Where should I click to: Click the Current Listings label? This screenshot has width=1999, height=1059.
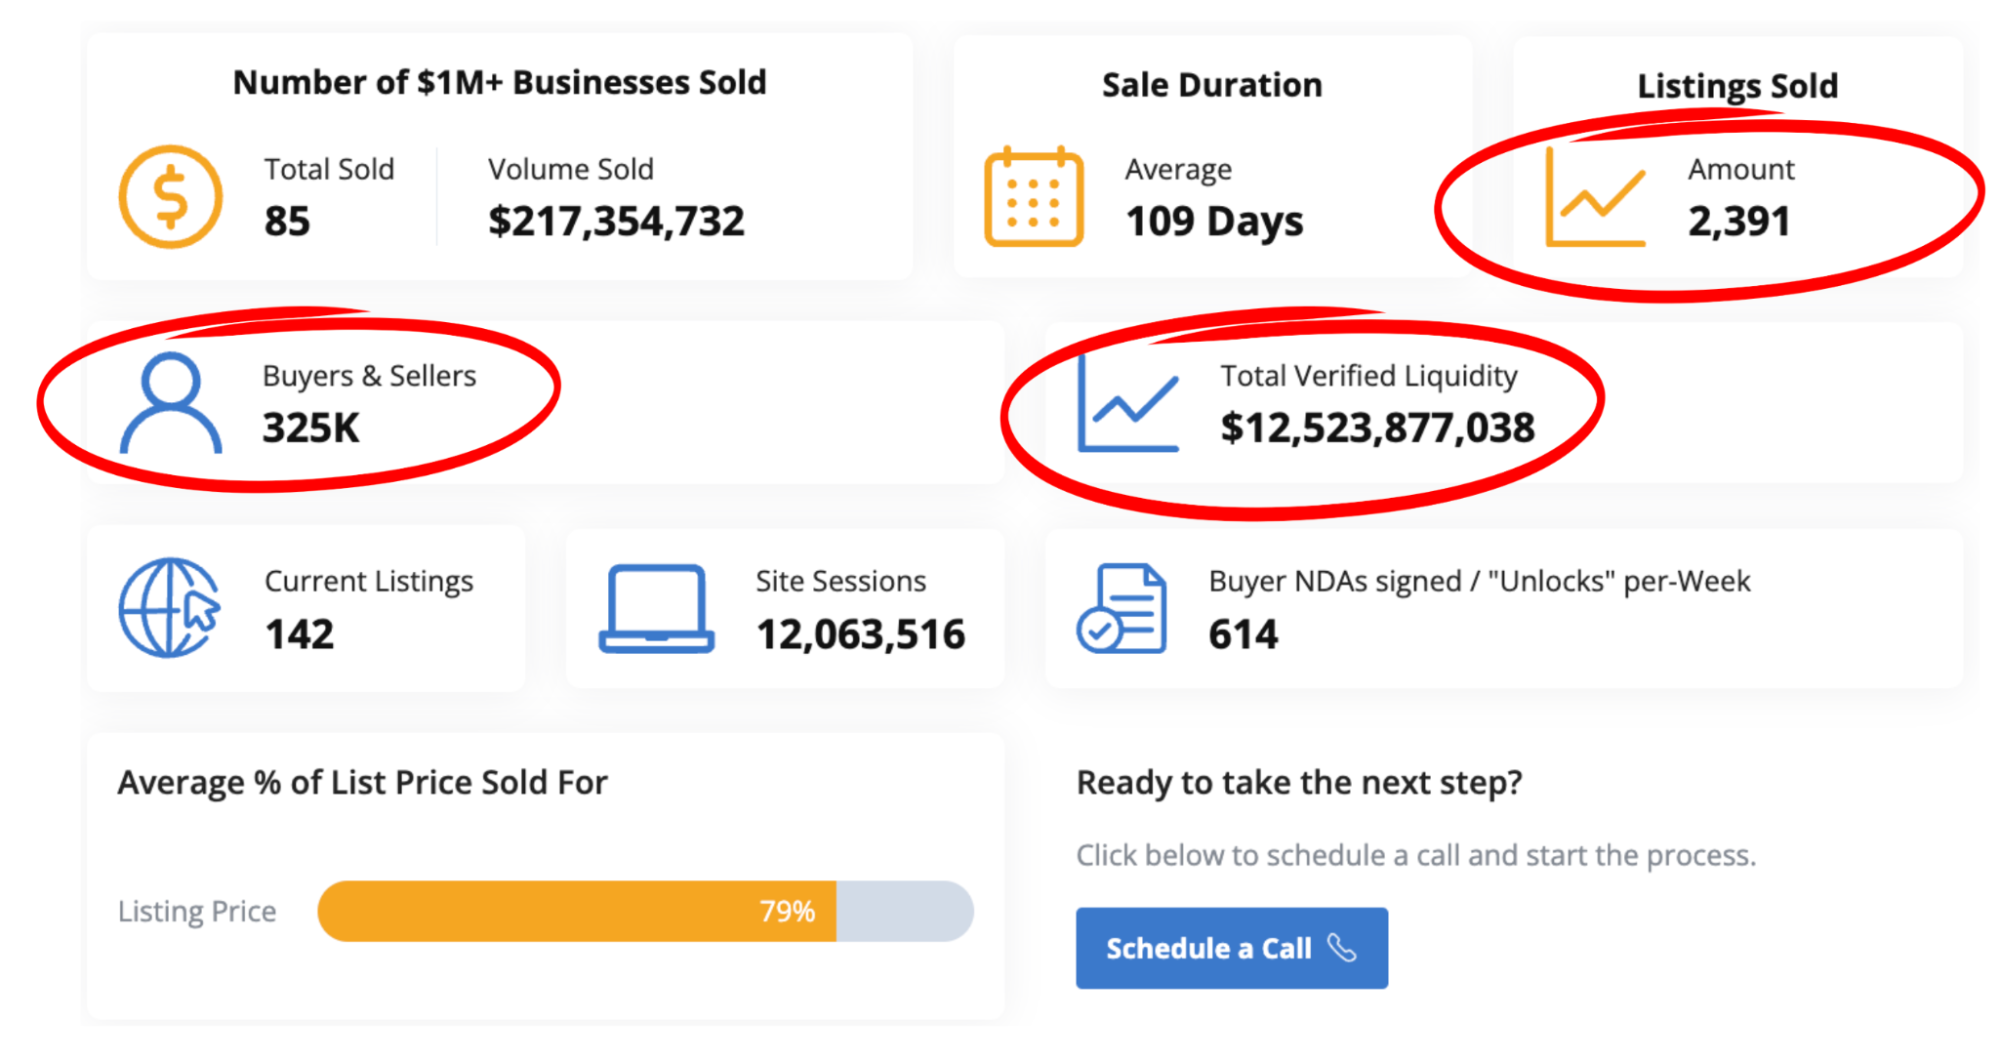369,582
